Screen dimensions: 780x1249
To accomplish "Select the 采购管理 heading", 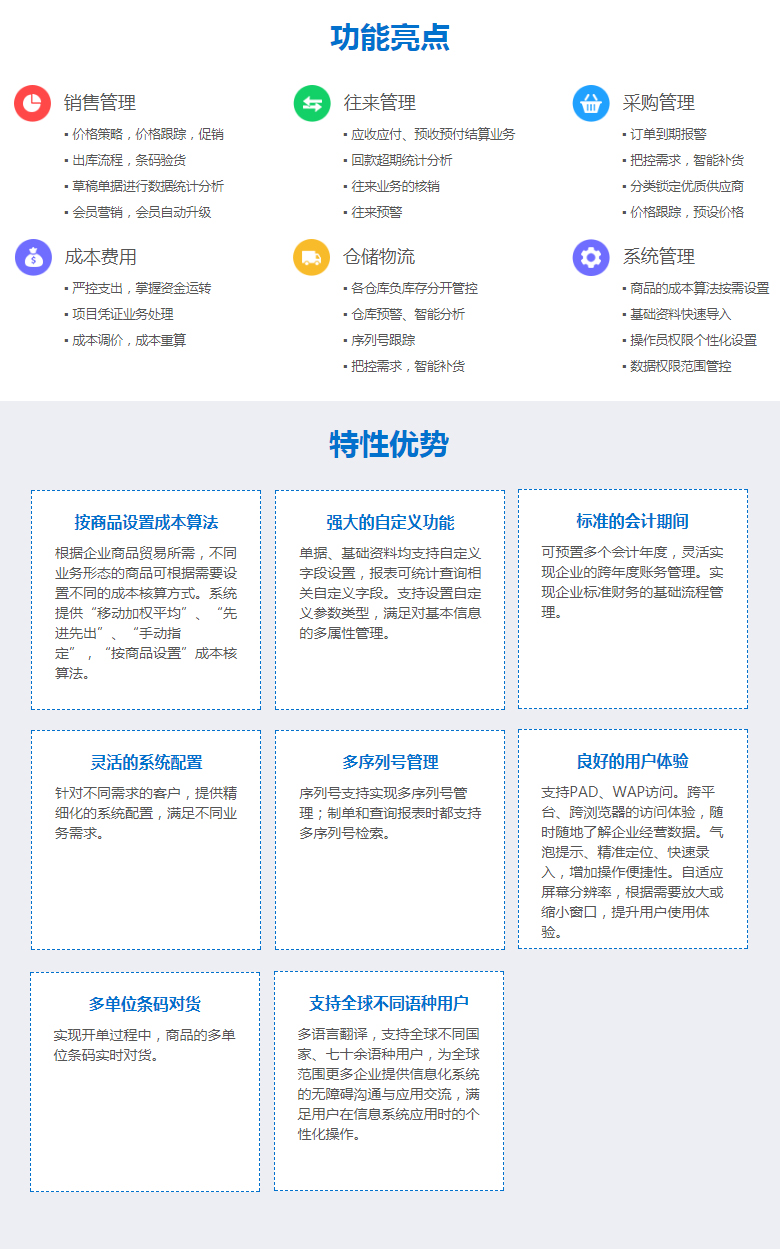I will click(x=659, y=103).
